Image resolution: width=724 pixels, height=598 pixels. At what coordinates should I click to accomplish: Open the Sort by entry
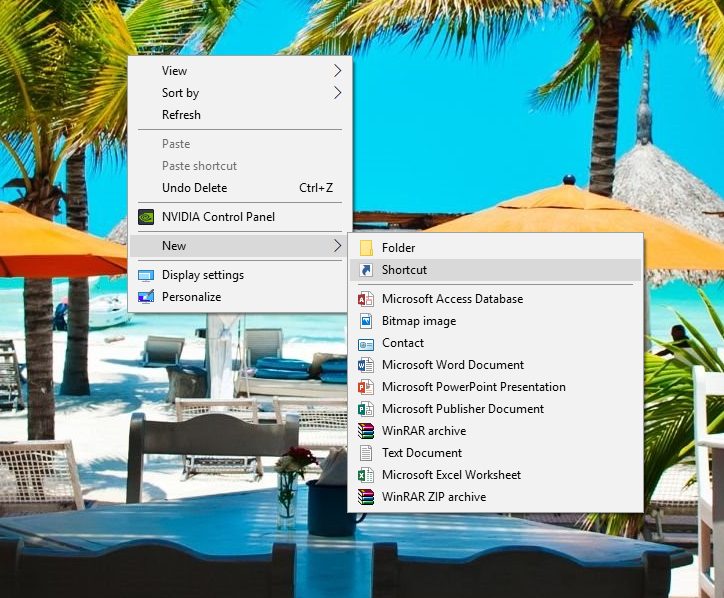pos(240,93)
